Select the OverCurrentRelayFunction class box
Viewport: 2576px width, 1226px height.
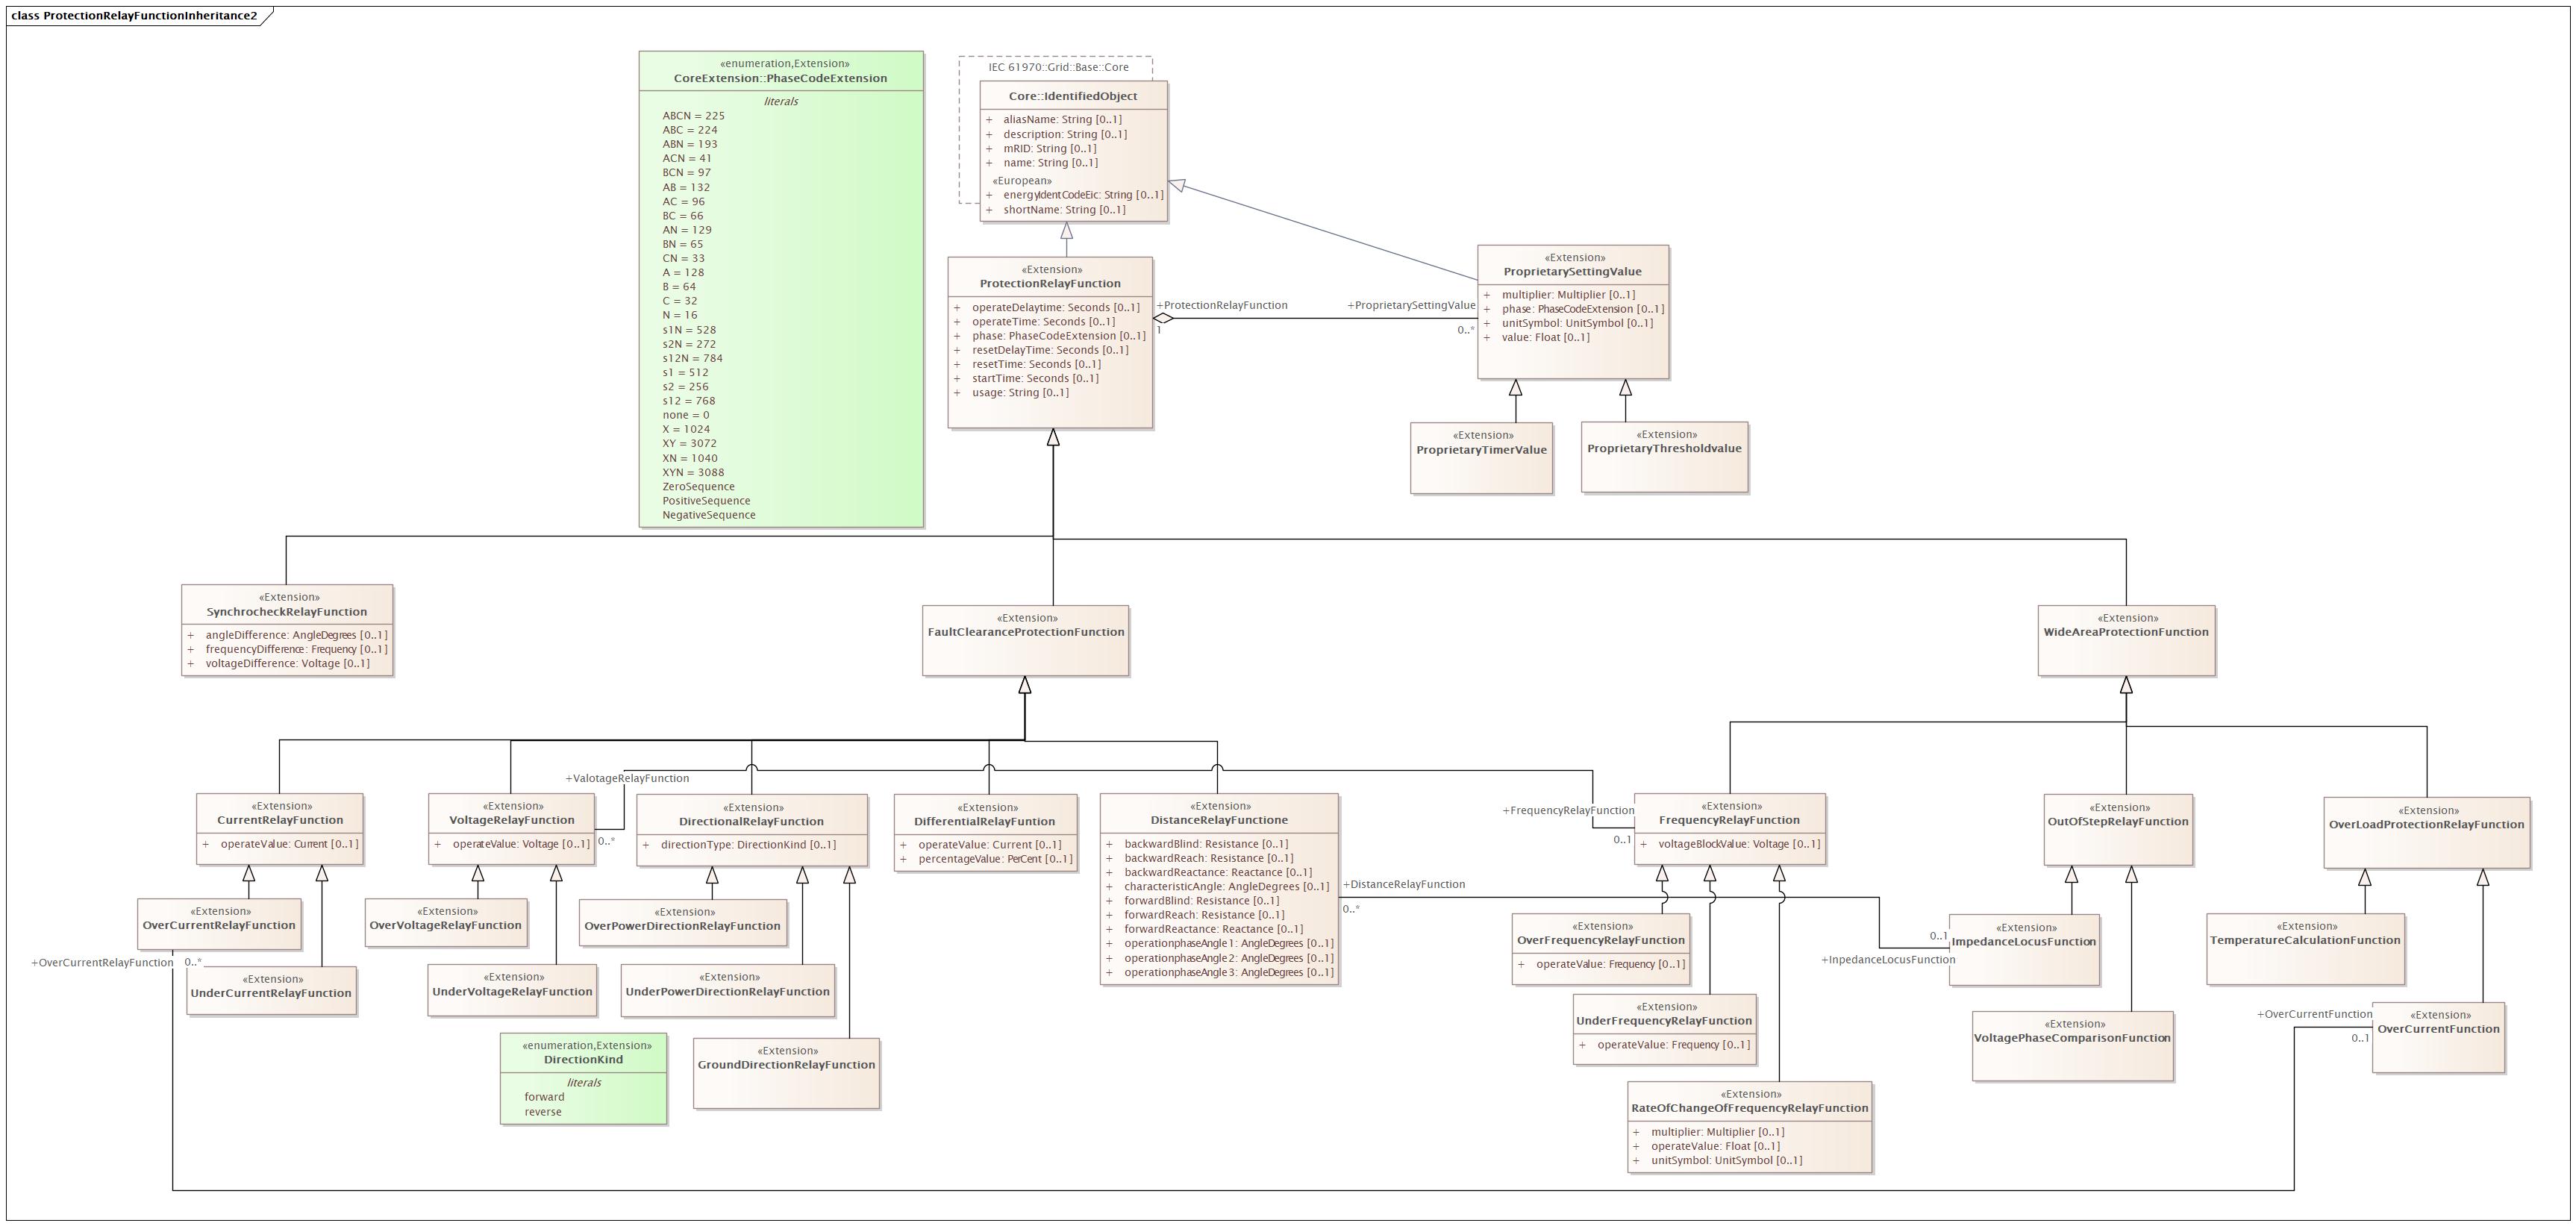pyautogui.click(x=219, y=924)
